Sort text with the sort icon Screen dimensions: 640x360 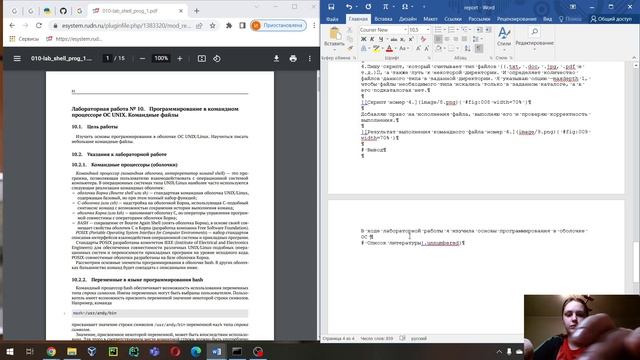click(x=467, y=49)
